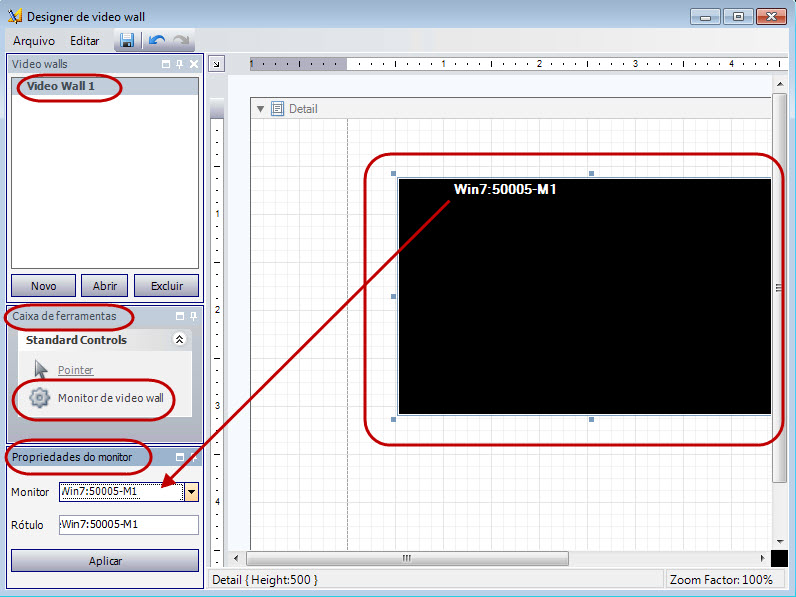Click the horizontal scrollbar left arrow
This screenshot has height=597, width=796.
point(236,558)
